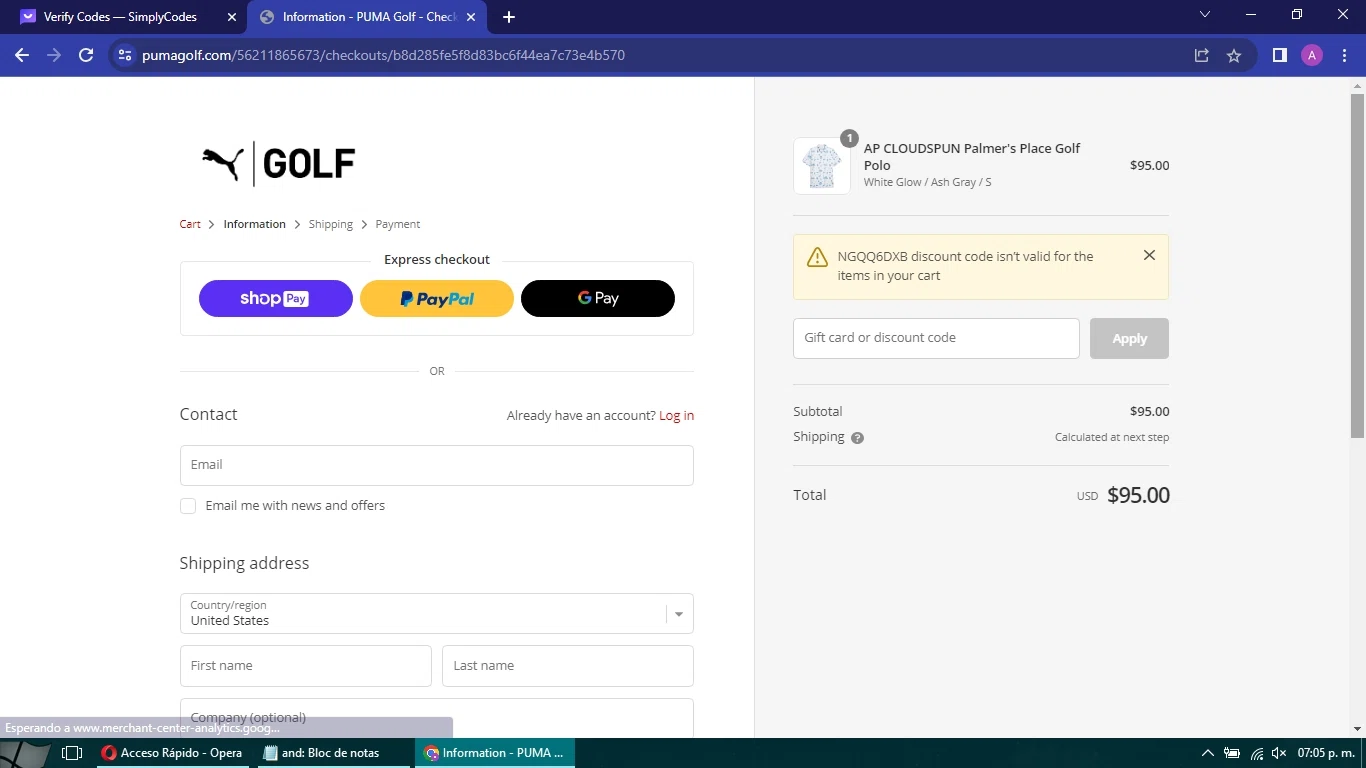The width and height of the screenshot is (1366, 768).
Task: Open the profile avatar A
Action: [x=1312, y=56]
